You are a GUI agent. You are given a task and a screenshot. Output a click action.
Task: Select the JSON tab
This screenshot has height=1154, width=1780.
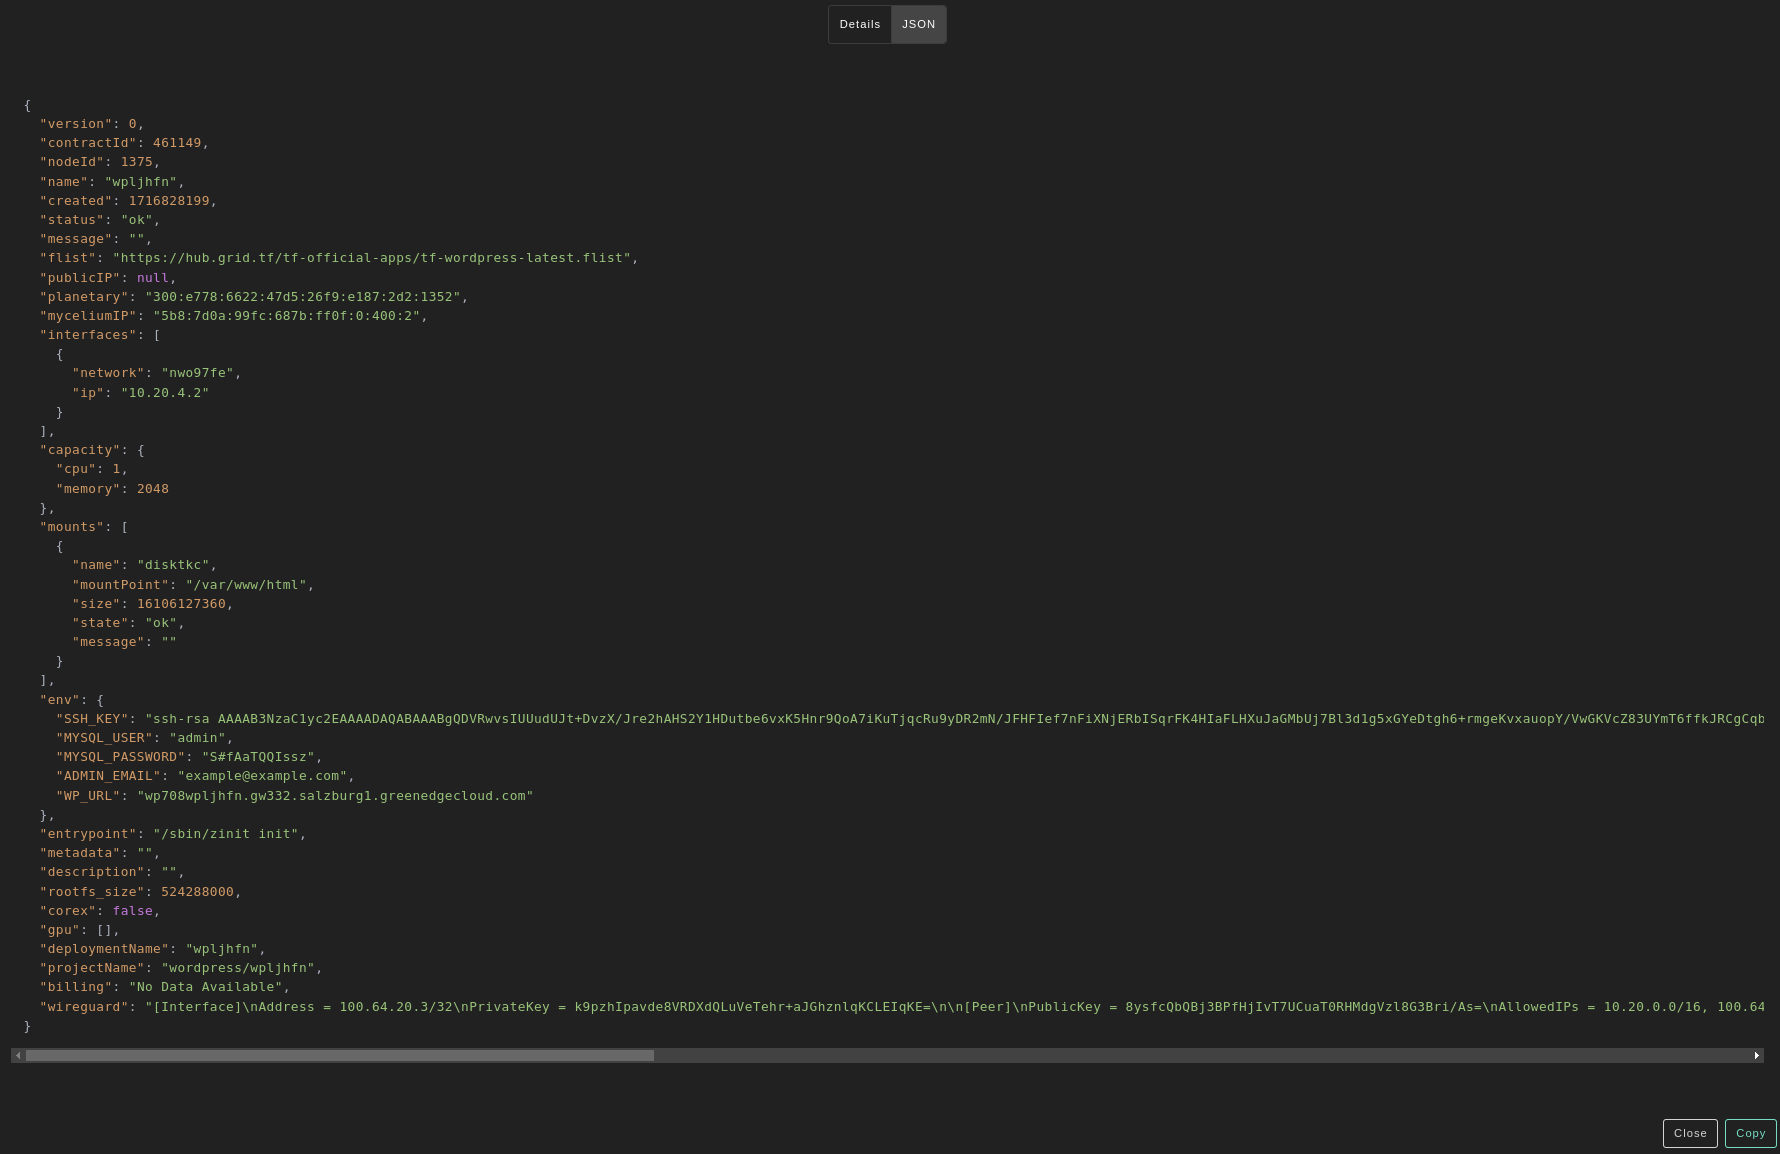(918, 24)
